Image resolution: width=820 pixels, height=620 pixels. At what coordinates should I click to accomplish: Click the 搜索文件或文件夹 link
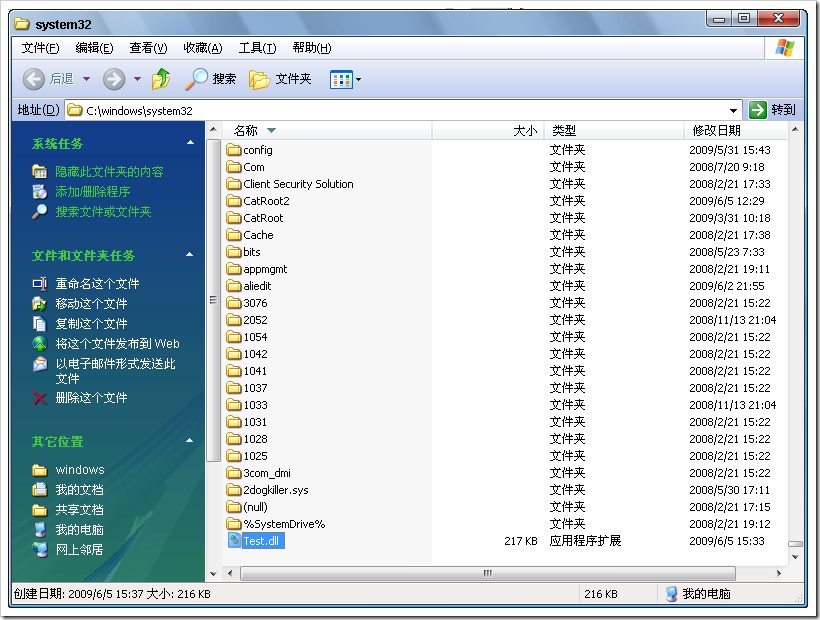104,212
